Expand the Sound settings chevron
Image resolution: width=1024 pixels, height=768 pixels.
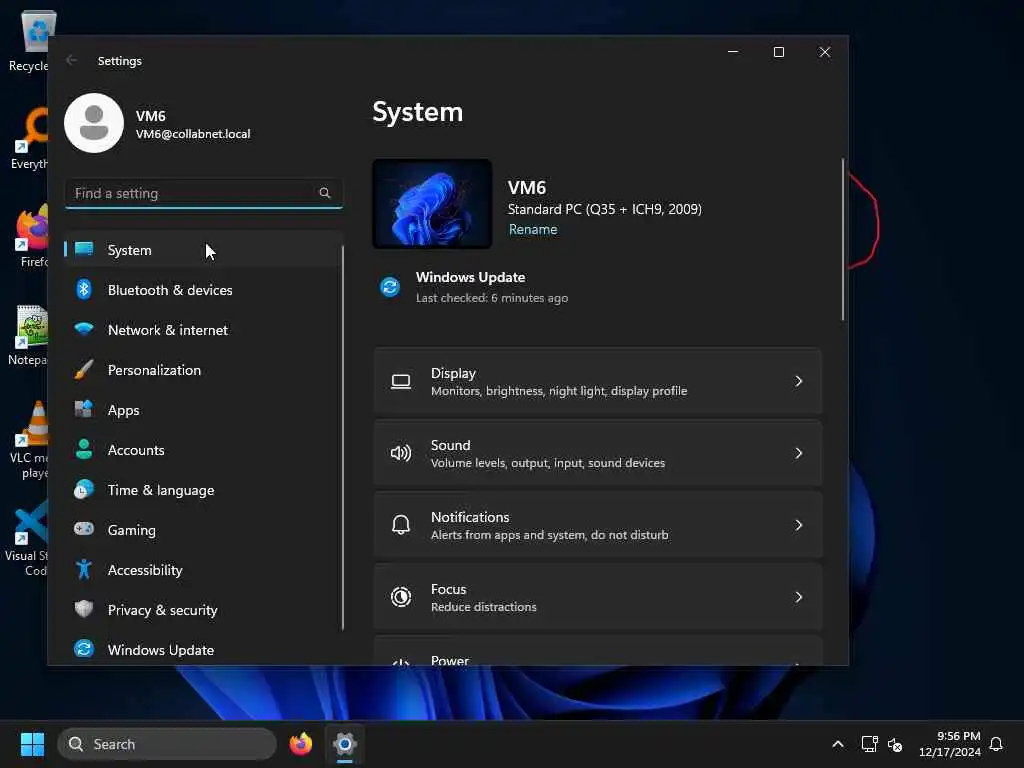(x=798, y=453)
